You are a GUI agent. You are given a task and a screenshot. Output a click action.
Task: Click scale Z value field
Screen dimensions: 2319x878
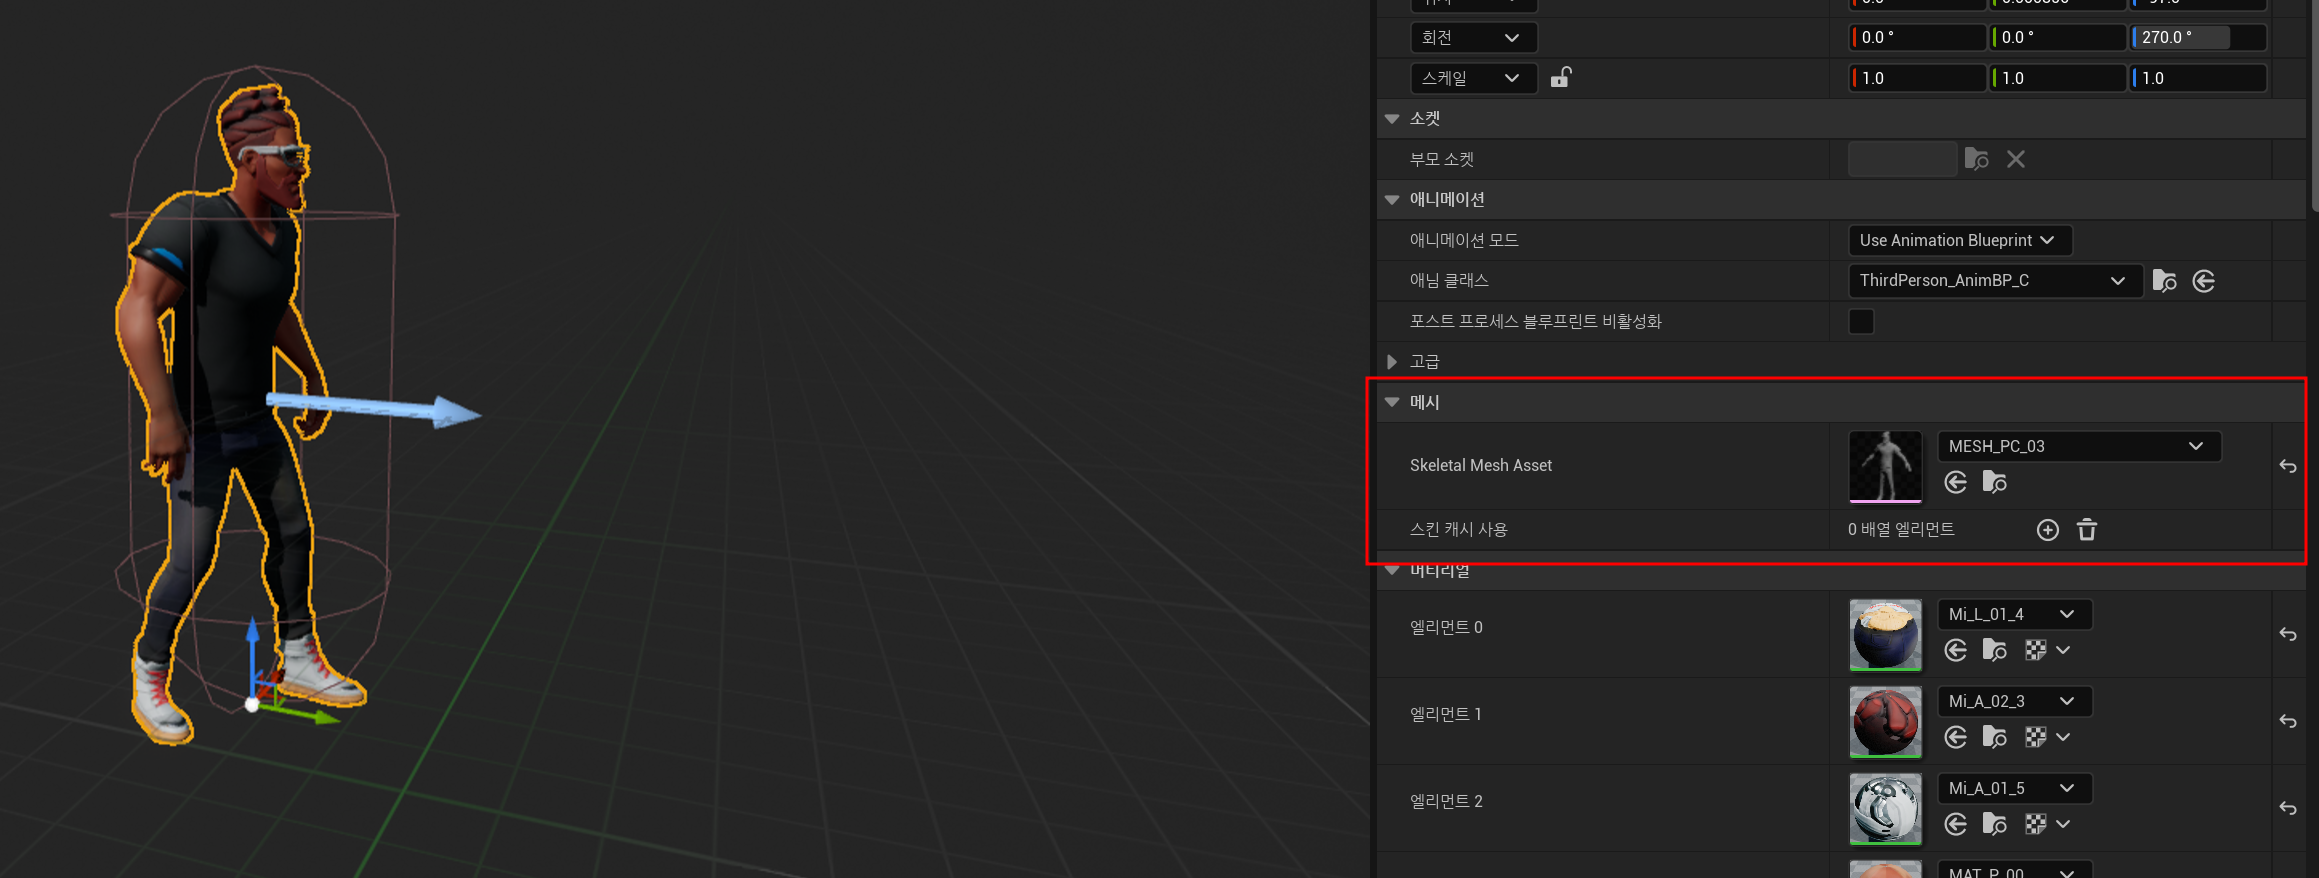point(2198,78)
